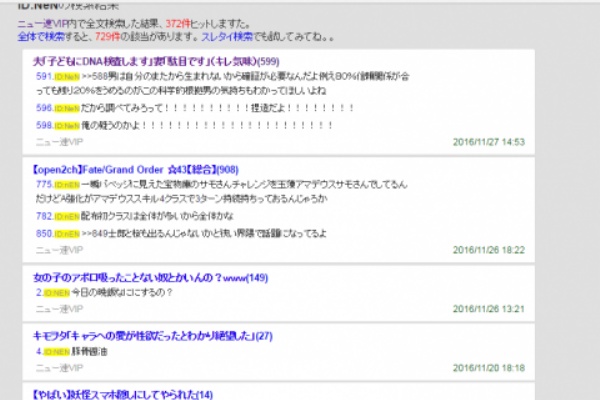Open the 女の子のアポロ thread title (149)

[x=150, y=278]
